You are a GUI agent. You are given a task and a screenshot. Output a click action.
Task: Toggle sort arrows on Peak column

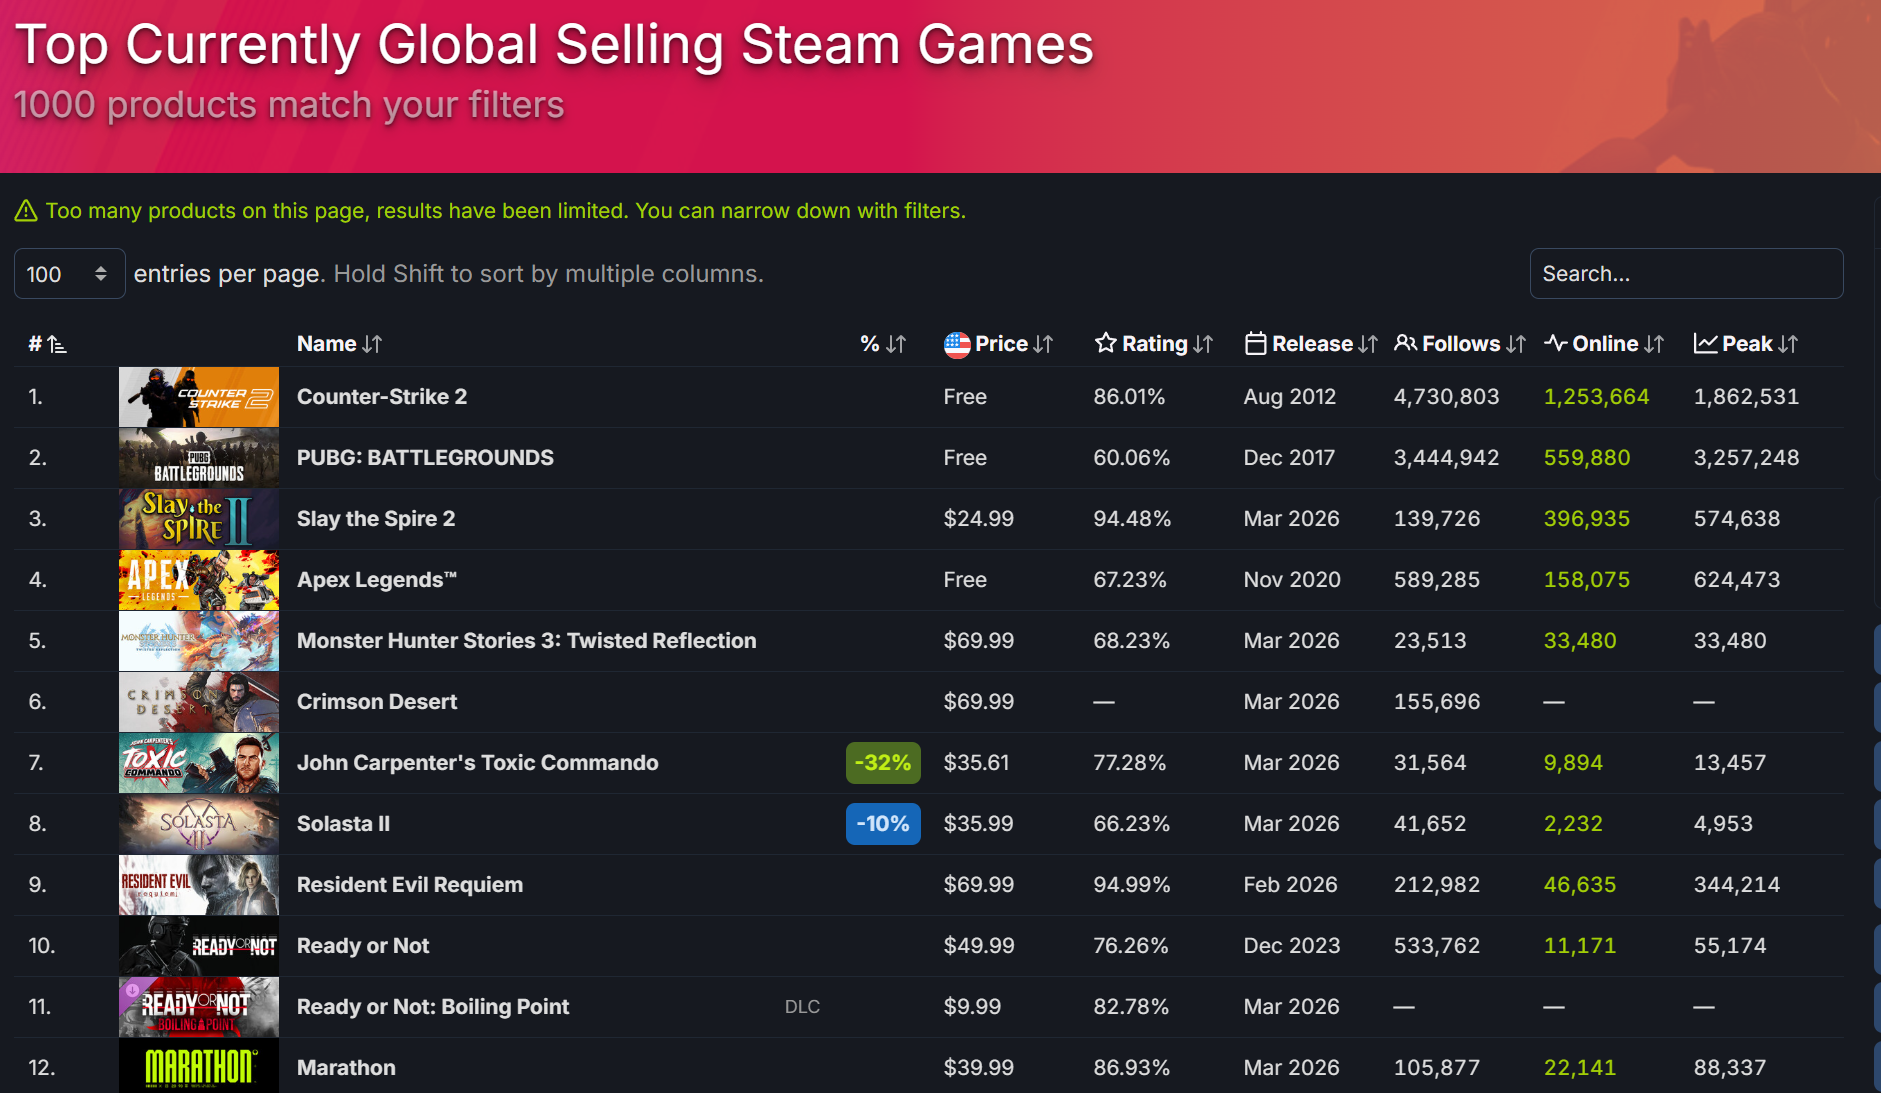(1788, 344)
